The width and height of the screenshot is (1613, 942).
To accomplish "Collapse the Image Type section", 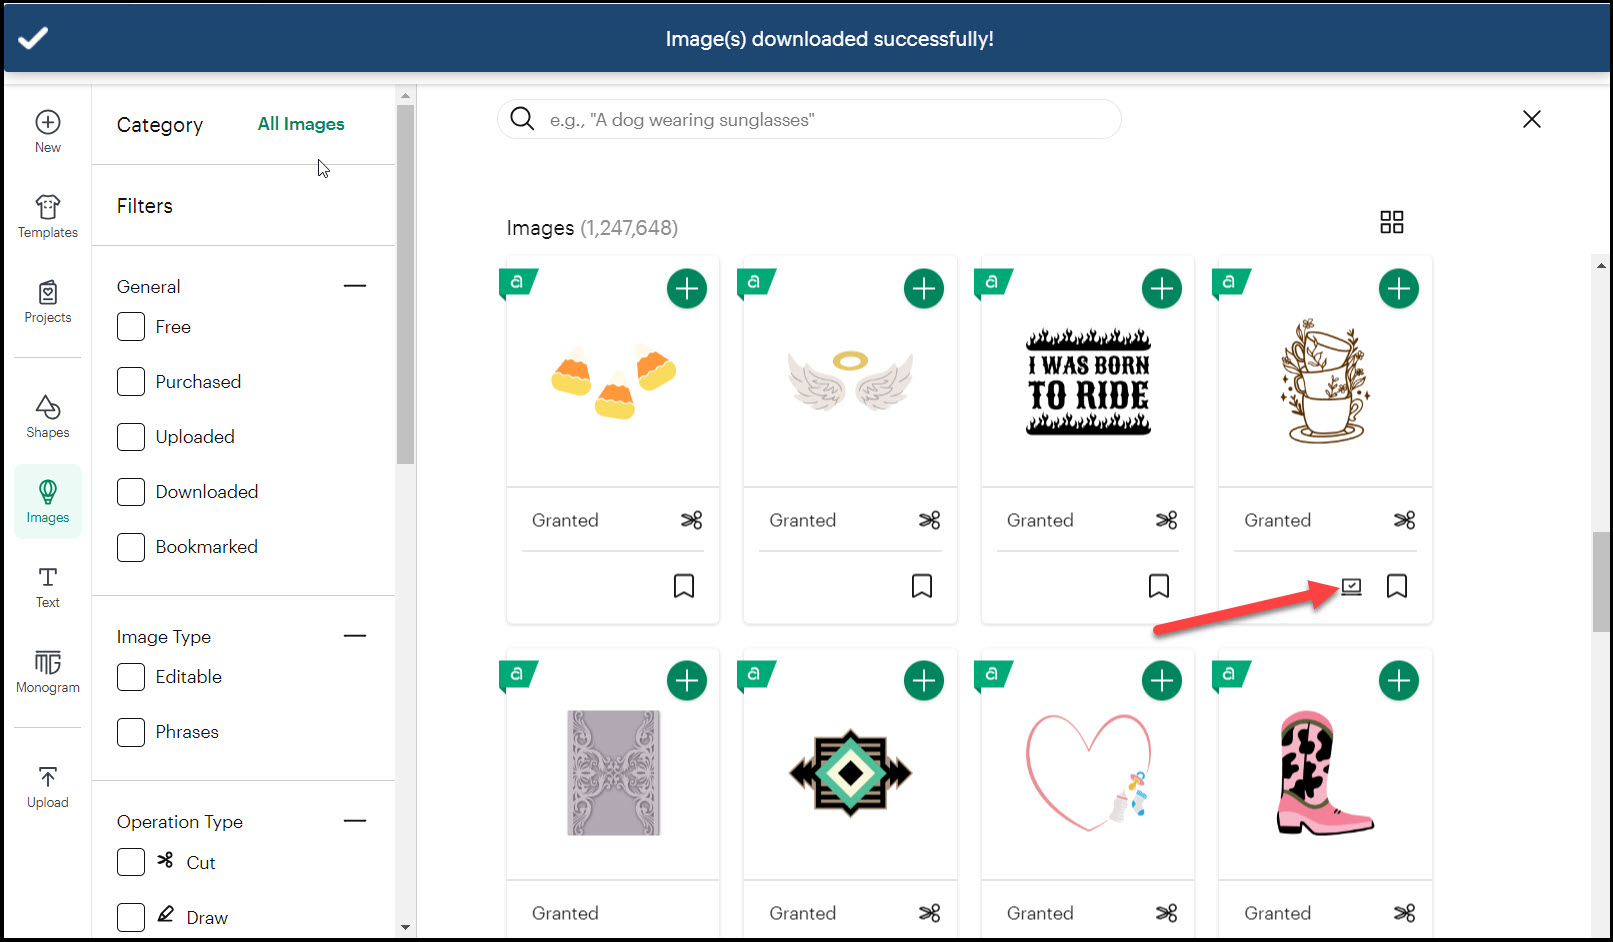I will [354, 636].
